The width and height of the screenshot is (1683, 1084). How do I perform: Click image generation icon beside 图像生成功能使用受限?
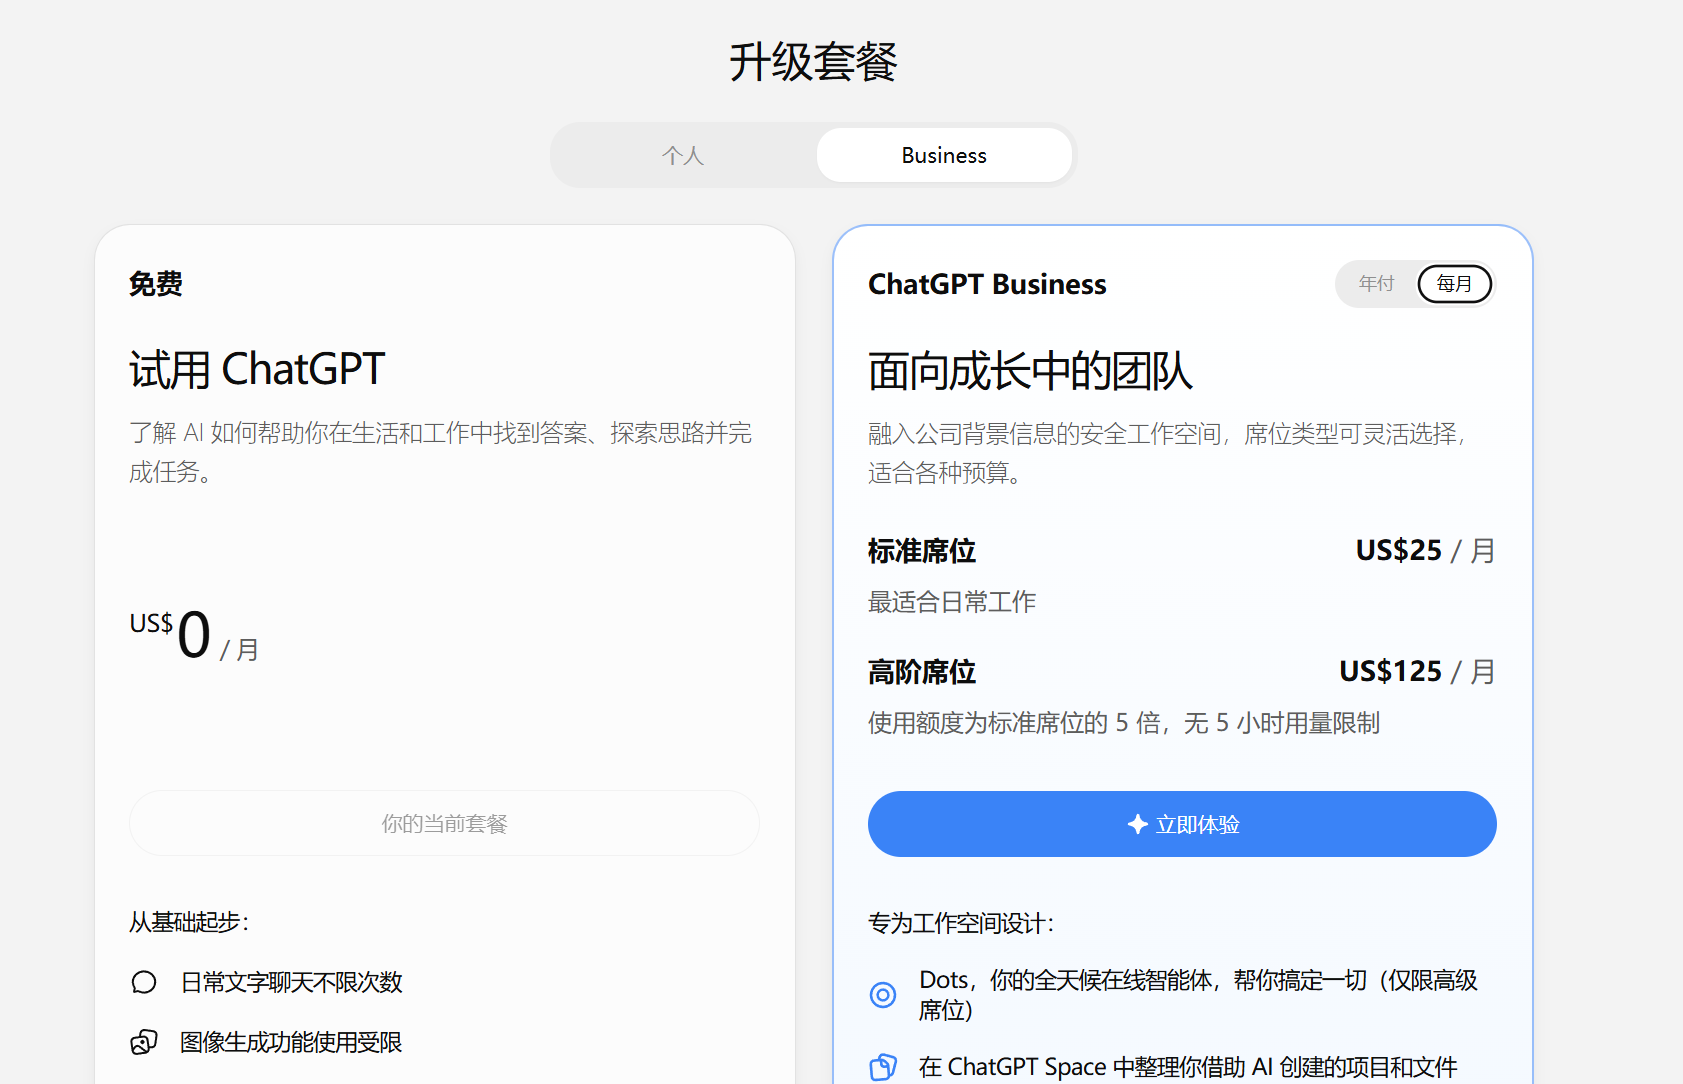144,1042
